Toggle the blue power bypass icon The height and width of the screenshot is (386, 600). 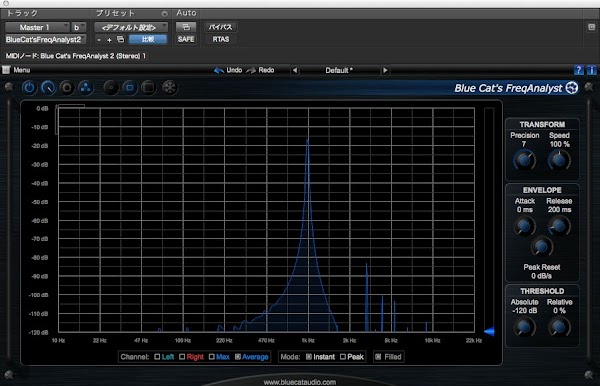pyautogui.click(x=29, y=88)
